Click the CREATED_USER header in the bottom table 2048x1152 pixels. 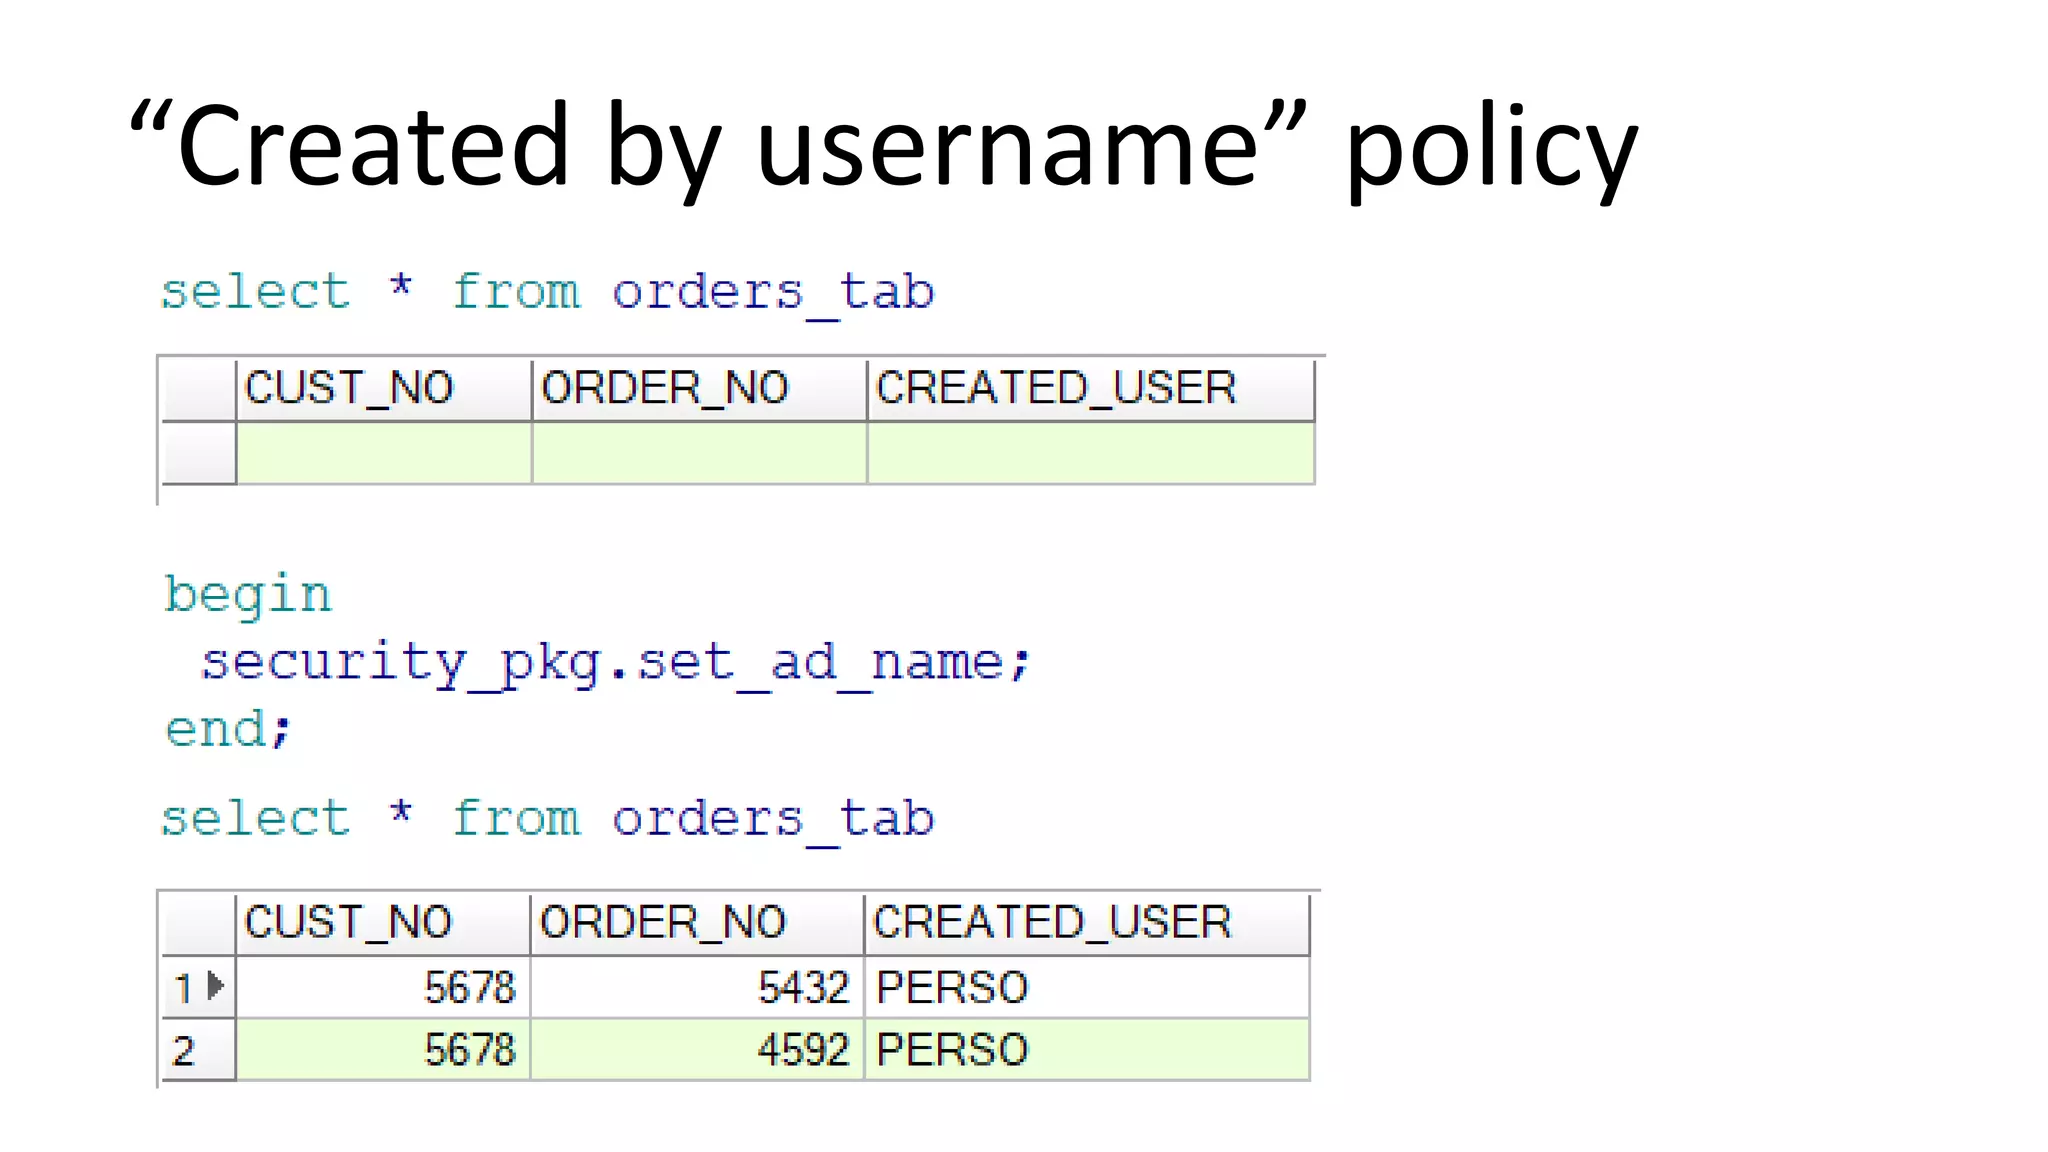click(x=1087, y=923)
